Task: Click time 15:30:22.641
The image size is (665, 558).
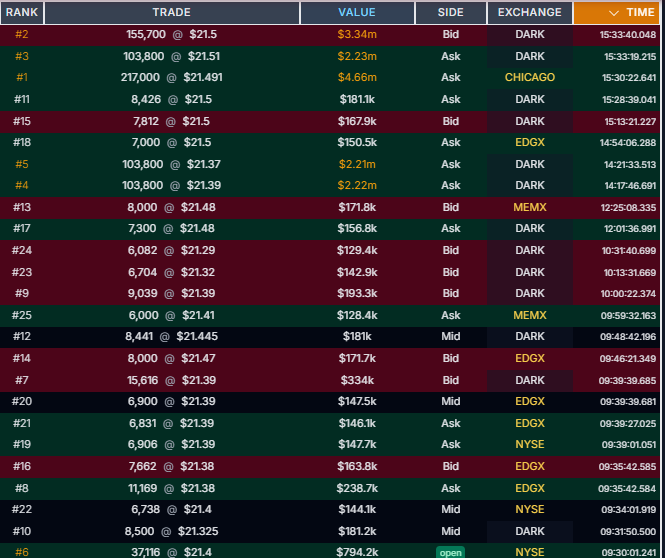Action: click(629, 78)
